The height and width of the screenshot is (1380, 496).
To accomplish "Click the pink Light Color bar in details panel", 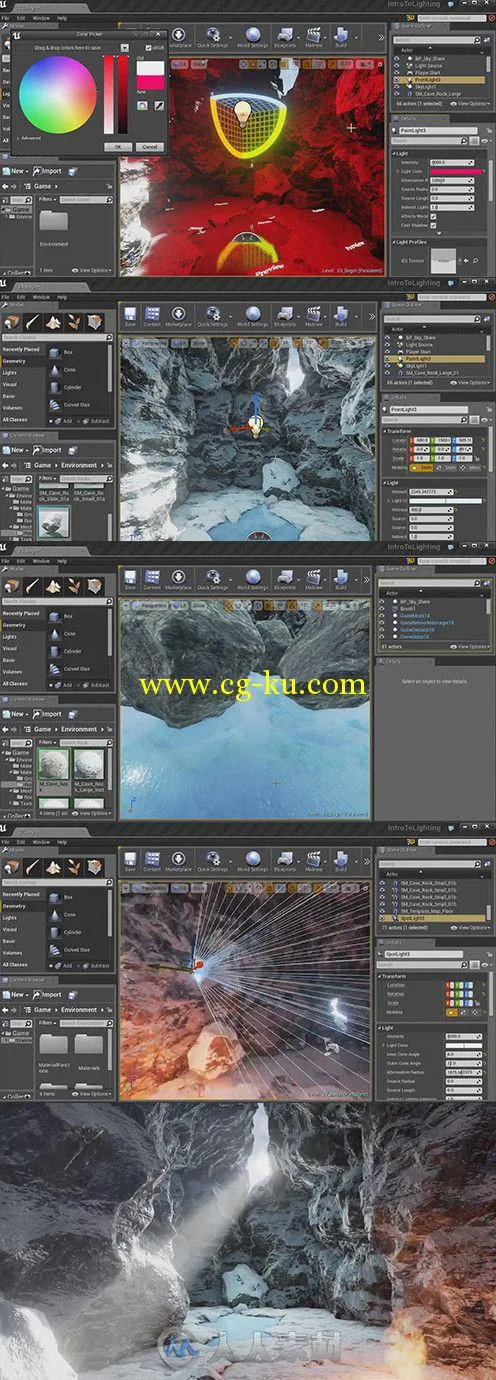I will (458, 171).
